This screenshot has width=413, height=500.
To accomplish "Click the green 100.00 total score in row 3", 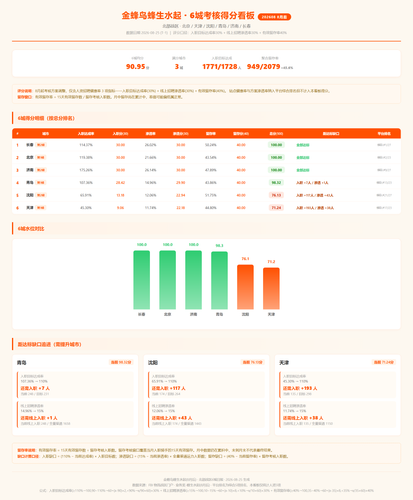I will click(276, 170).
